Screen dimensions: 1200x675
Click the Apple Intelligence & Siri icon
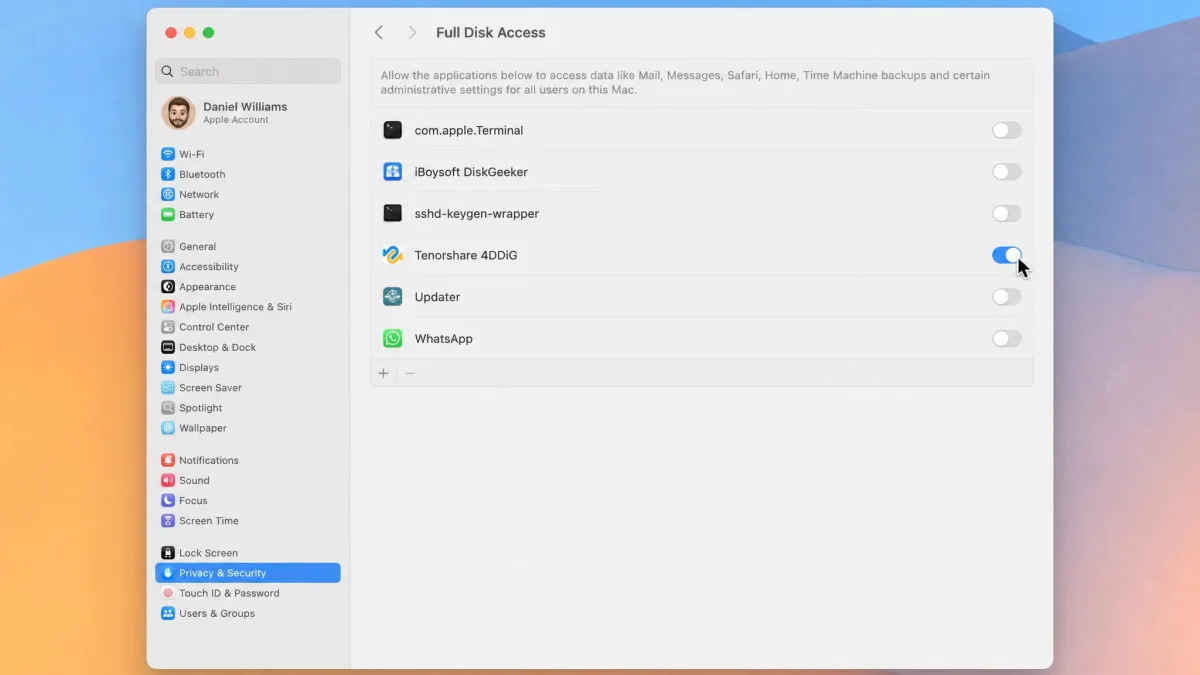[168, 307]
